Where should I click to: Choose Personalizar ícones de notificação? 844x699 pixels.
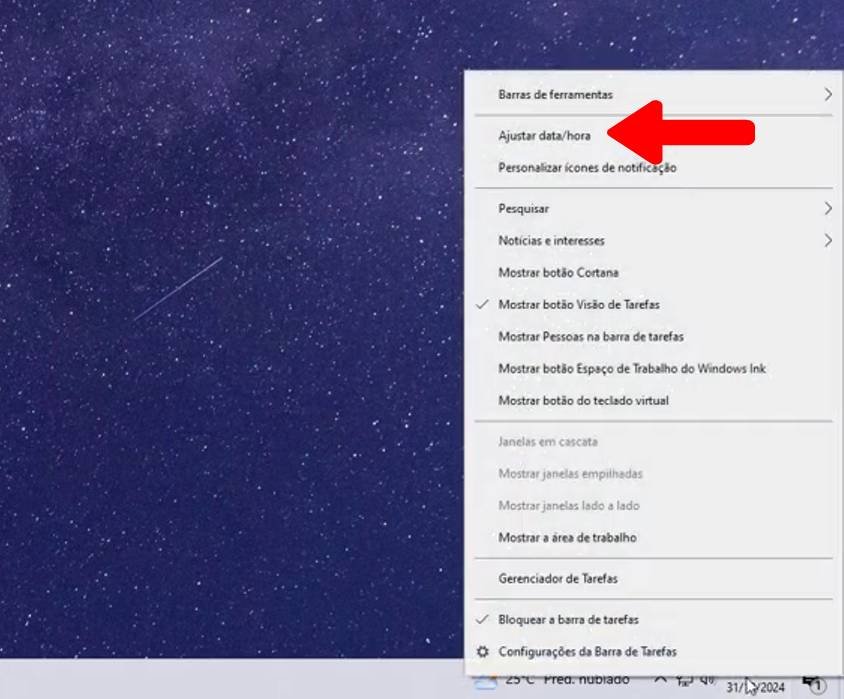587,168
